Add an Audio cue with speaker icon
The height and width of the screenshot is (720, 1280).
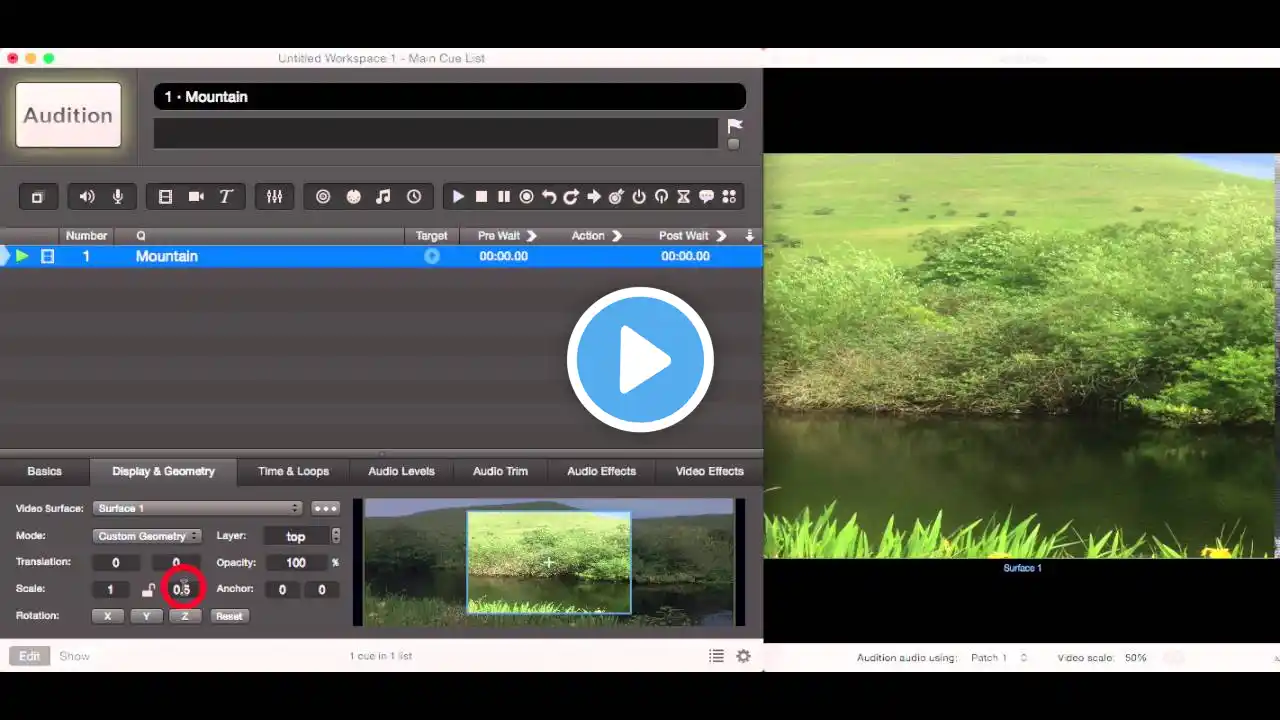click(x=87, y=197)
